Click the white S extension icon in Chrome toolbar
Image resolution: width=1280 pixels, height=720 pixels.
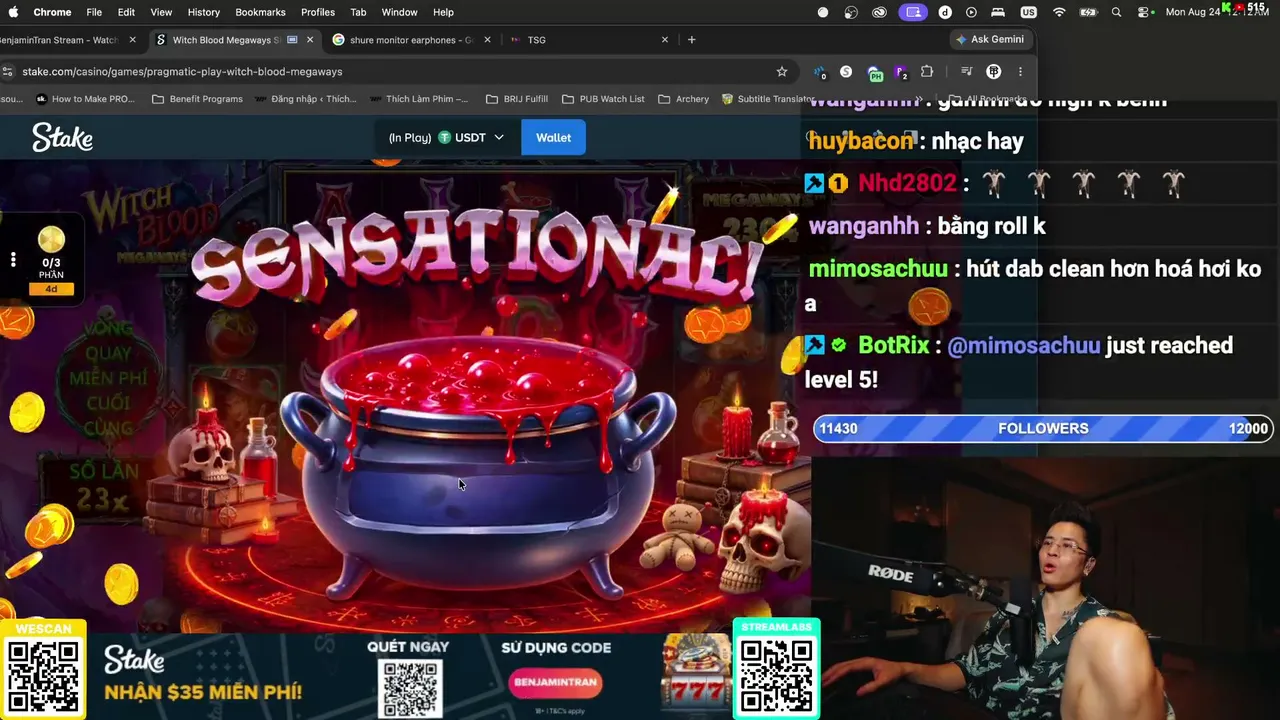click(x=846, y=72)
